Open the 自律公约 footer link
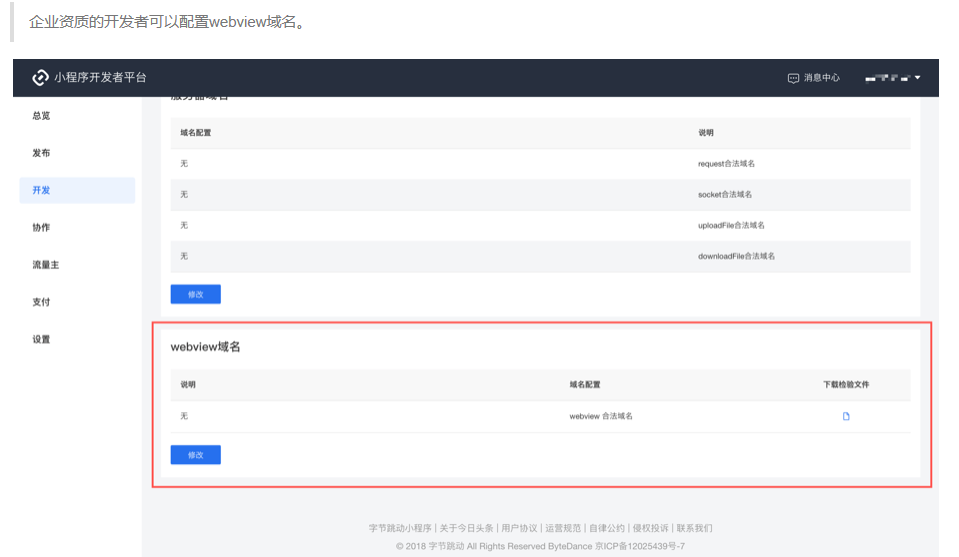 [607, 528]
